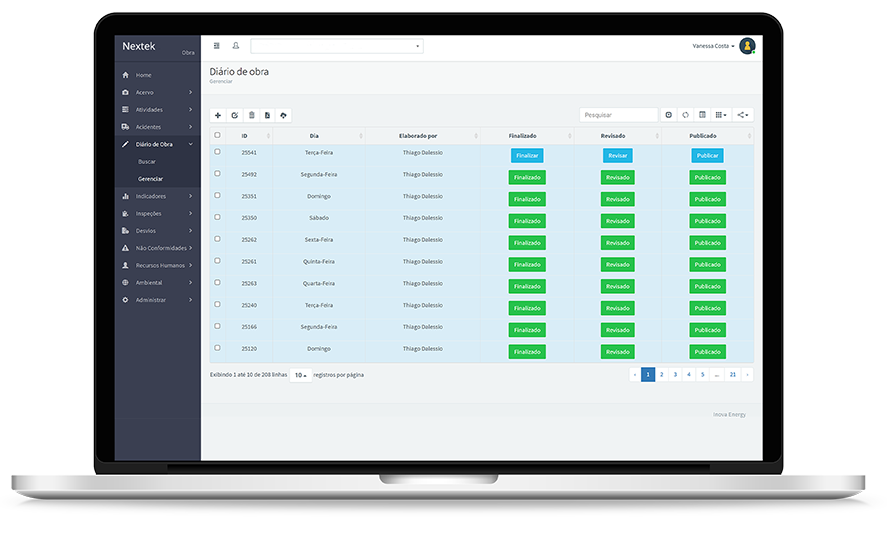Viewport: 887px width, 537px height.
Task: Select the Buscar submenu item
Action: 147,161
